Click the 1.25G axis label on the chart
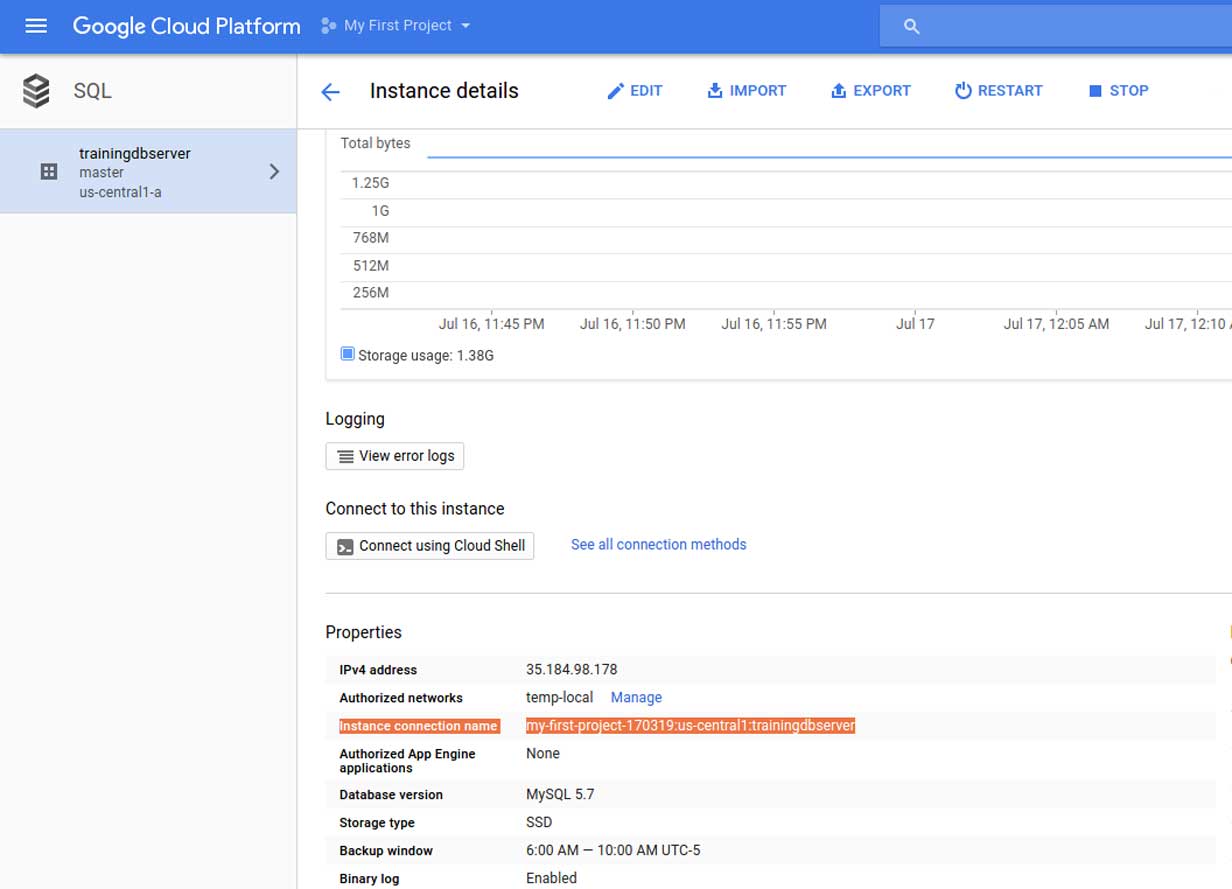 click(x=370, y=183)
